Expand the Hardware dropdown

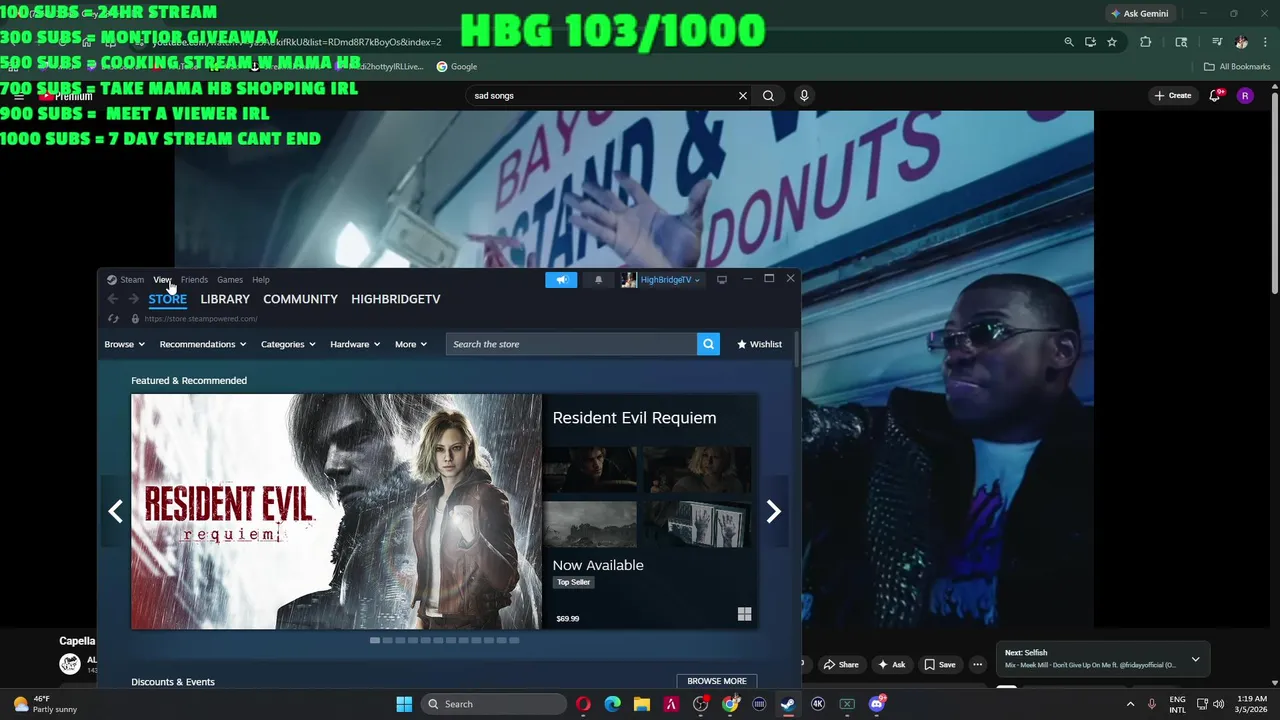[x=355, y=344]
